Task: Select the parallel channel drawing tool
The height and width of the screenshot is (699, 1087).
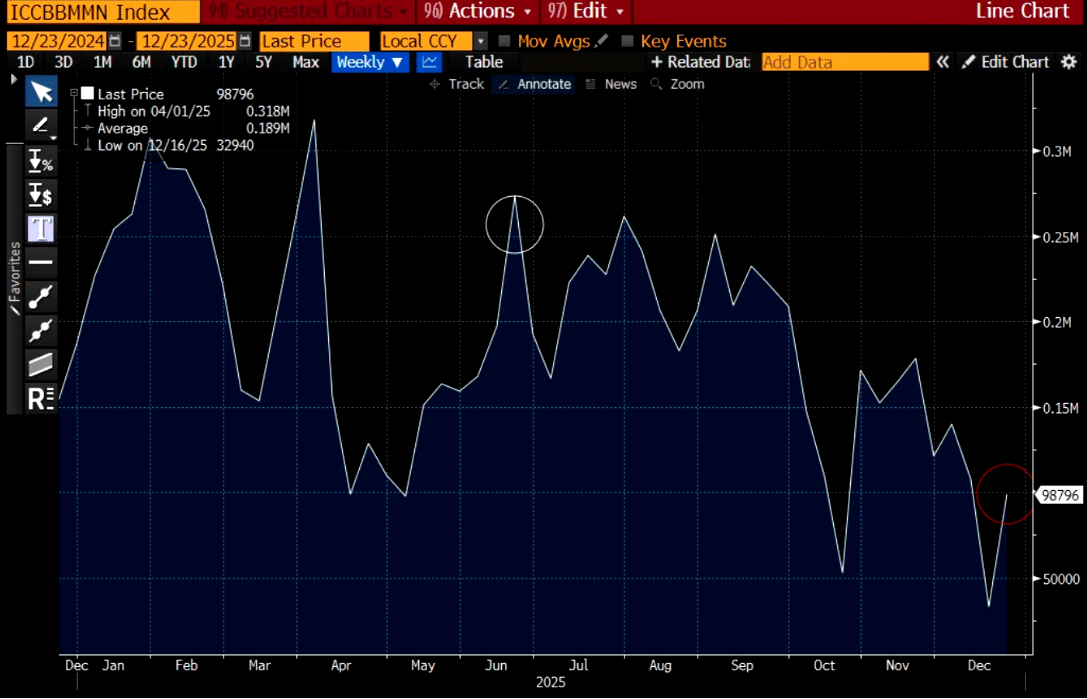Action: (x=41, y=364)
